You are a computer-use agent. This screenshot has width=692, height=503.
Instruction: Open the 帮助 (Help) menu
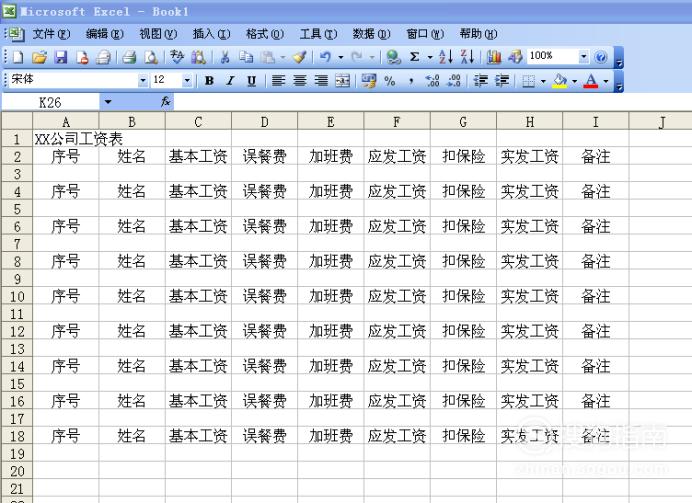(478, 34)
